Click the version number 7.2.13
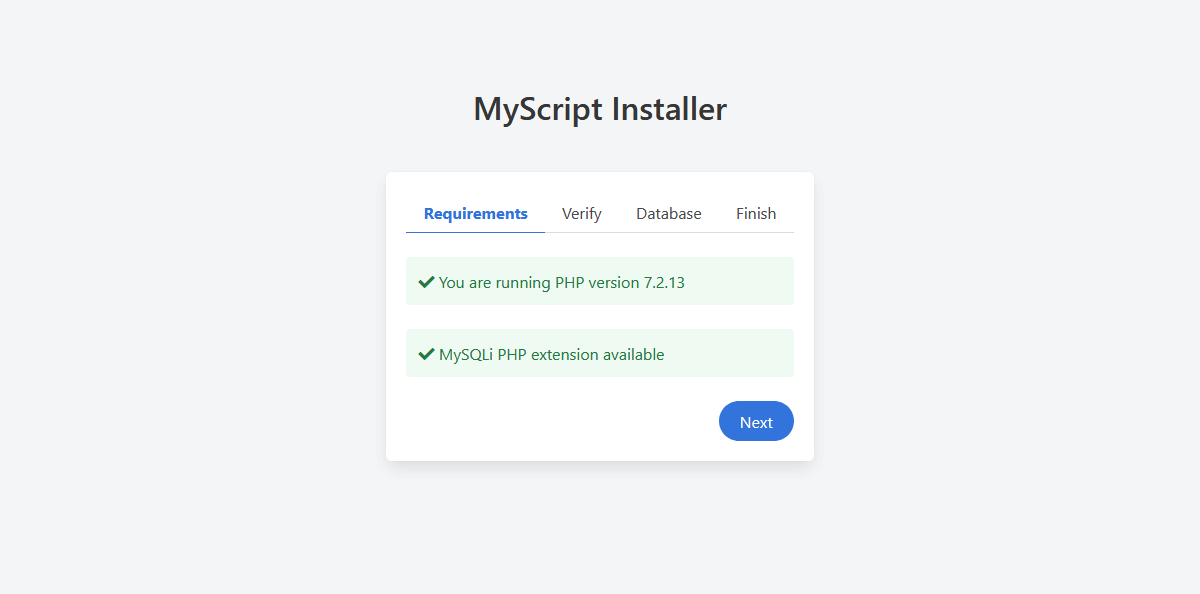Image resolution: width=1200 pixels, height=594 pixels. 664,282
